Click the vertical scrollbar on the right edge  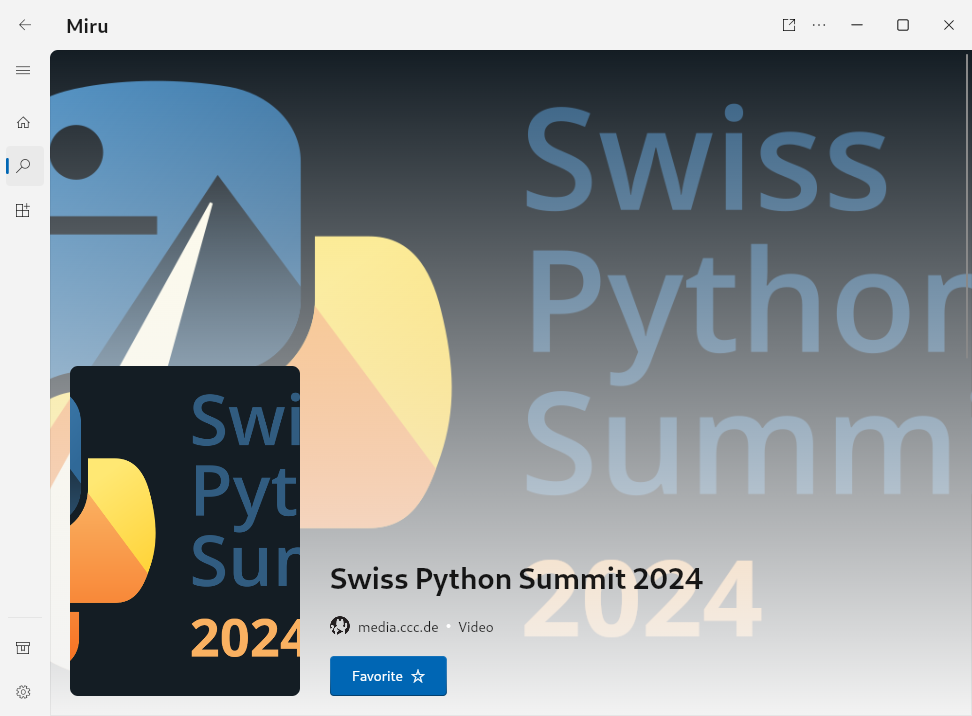point(967,205)
